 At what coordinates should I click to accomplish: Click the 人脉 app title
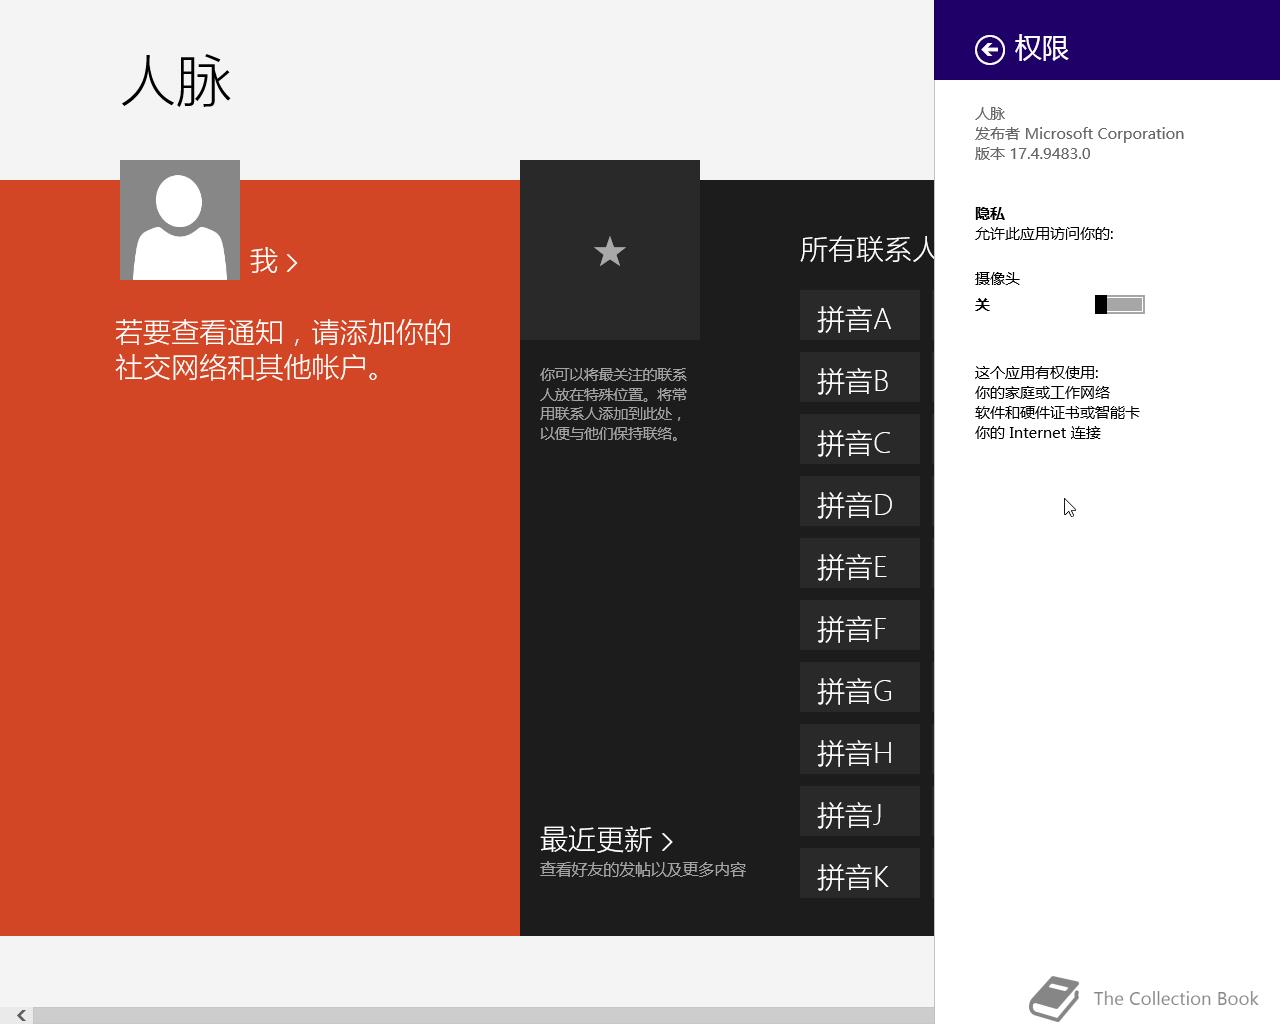(x=177, y=81)
